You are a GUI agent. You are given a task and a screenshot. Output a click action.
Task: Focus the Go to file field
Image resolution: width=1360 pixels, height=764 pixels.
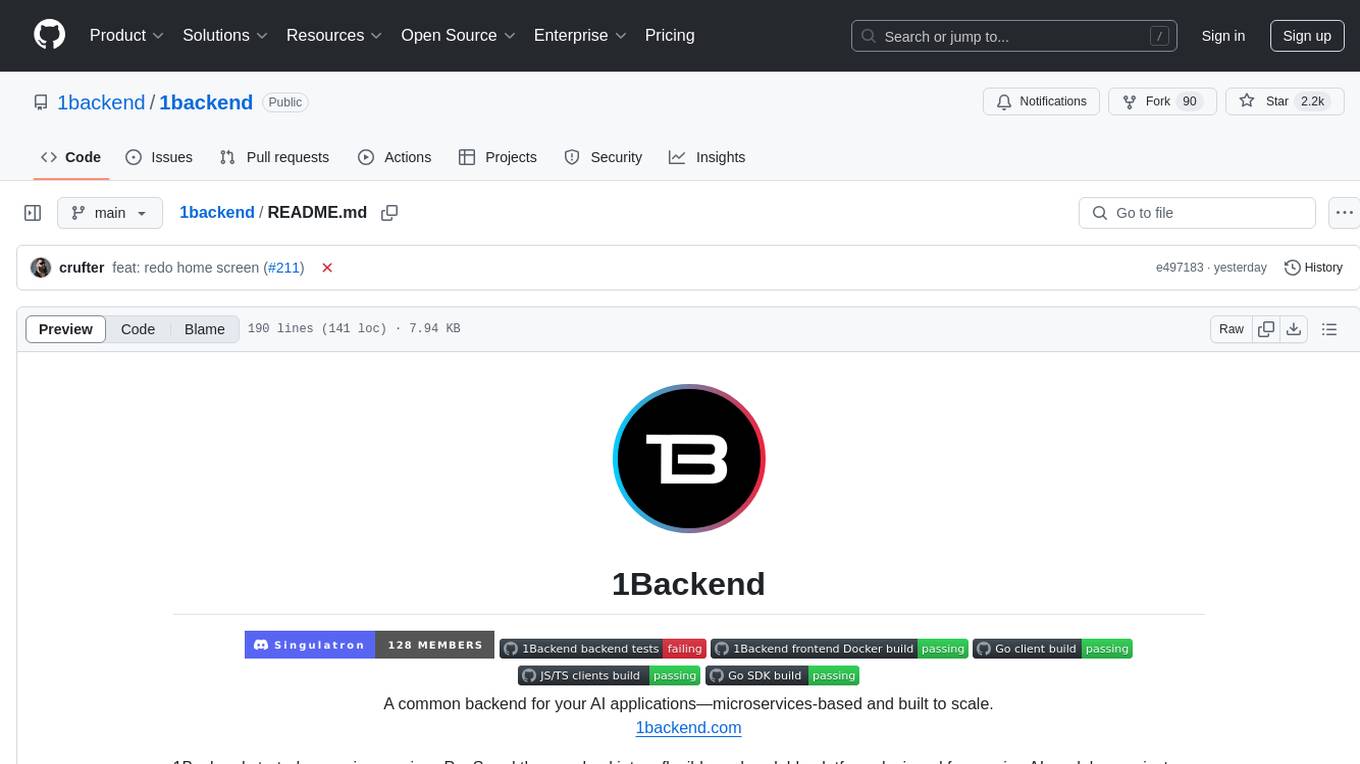[x=1197, y=213]
